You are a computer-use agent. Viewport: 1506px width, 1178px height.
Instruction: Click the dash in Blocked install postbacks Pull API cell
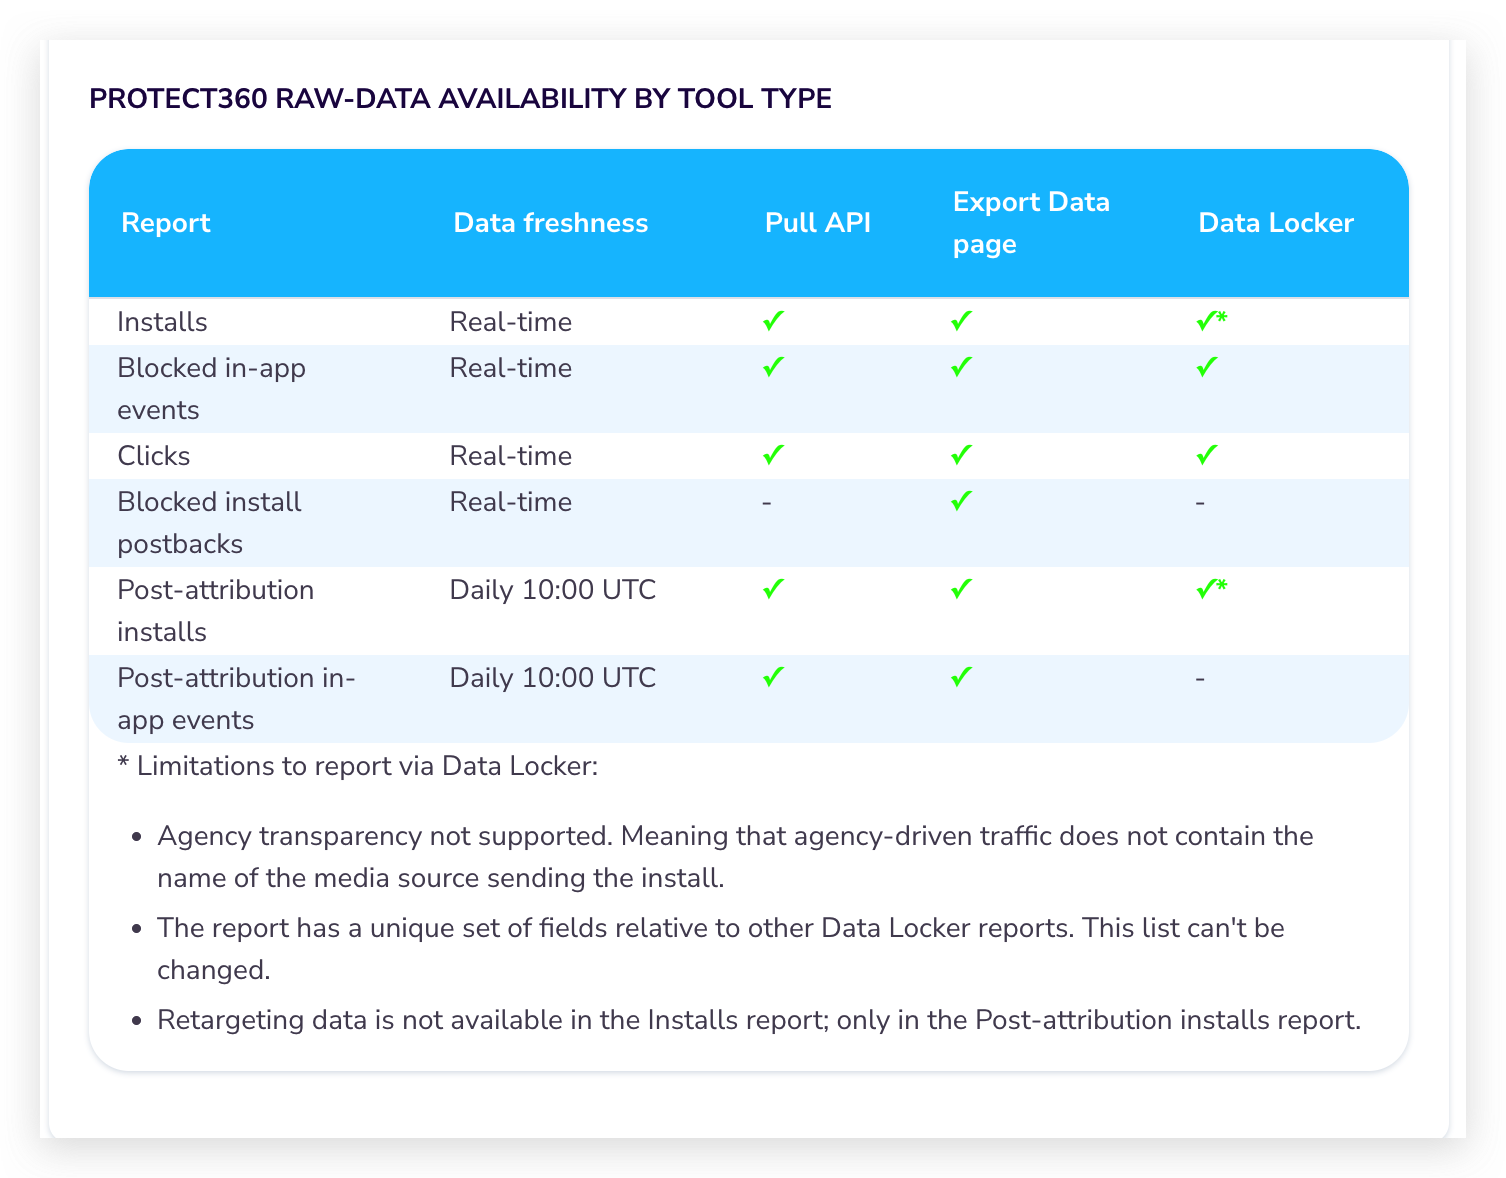pyautogui.click(x=767, y=501)
